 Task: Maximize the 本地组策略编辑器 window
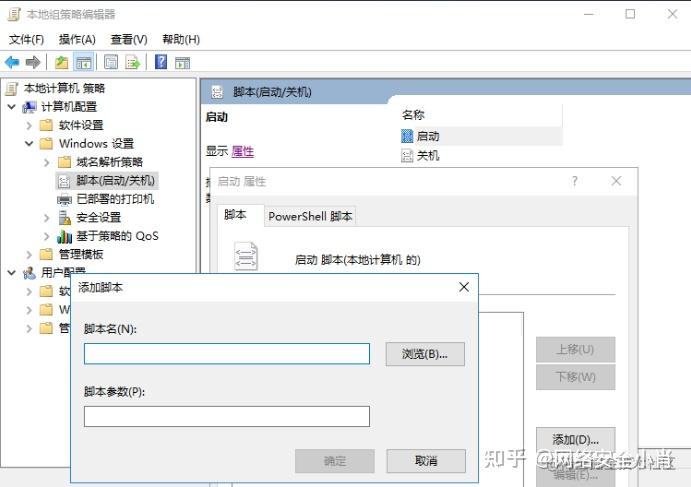pos(630,14)
